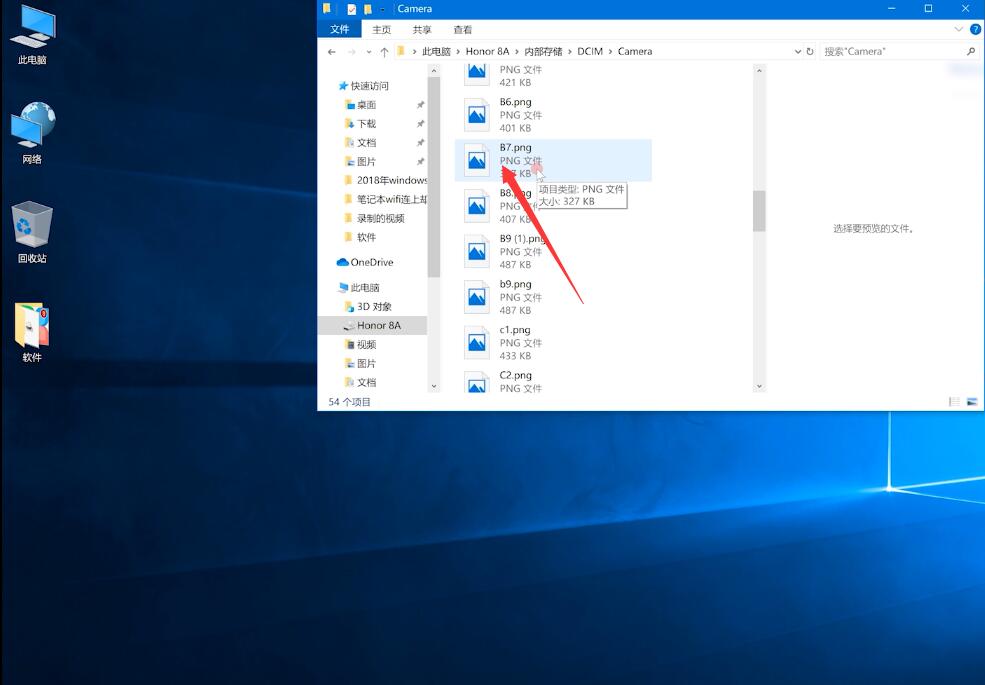This screenshot has height=685, width=985.
Task: Open help via blue question mark
Action: 976,30
